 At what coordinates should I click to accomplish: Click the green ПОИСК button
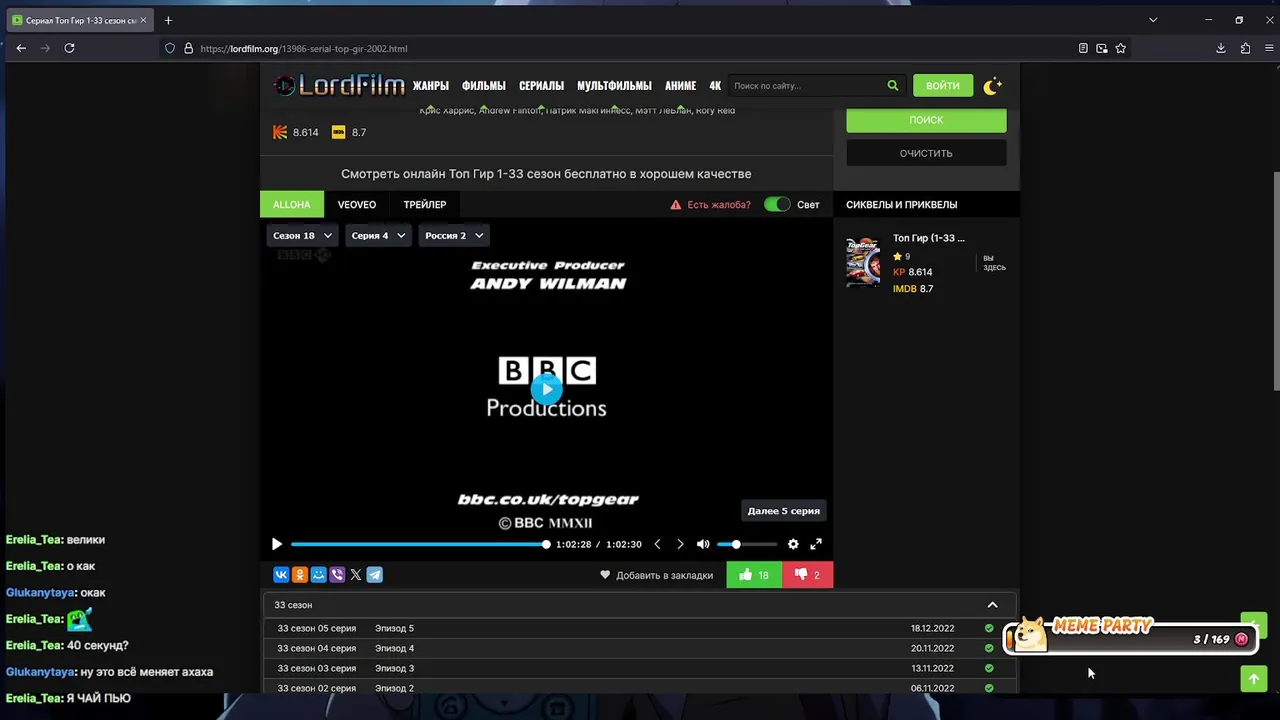tap(926, 120)
